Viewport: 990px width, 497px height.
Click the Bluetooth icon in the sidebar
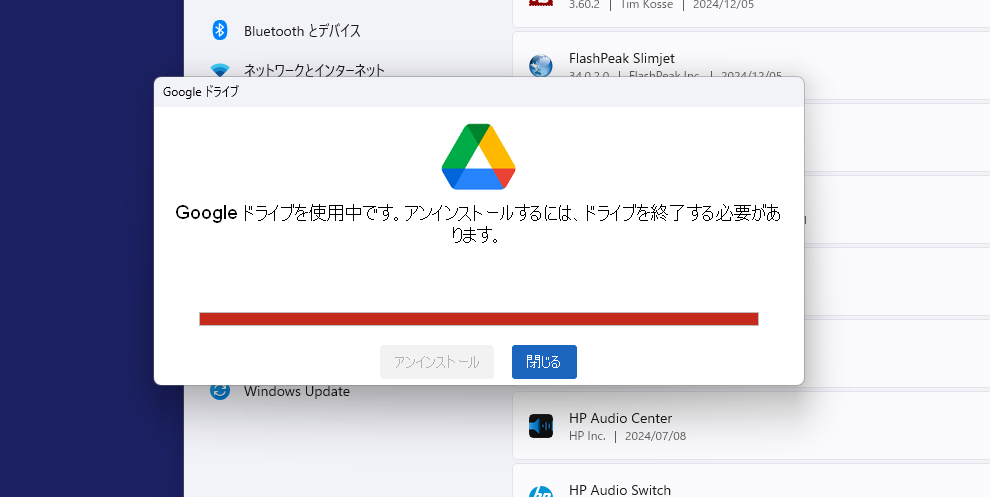(220, 31)
